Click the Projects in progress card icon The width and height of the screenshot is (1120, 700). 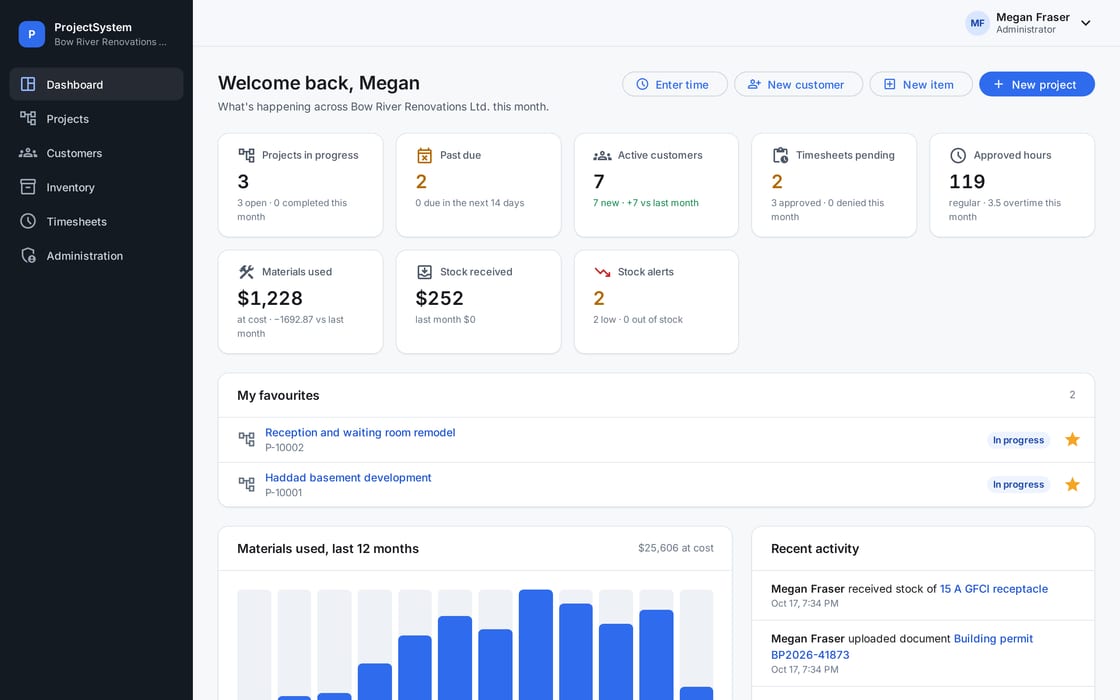tap(246, 155)
